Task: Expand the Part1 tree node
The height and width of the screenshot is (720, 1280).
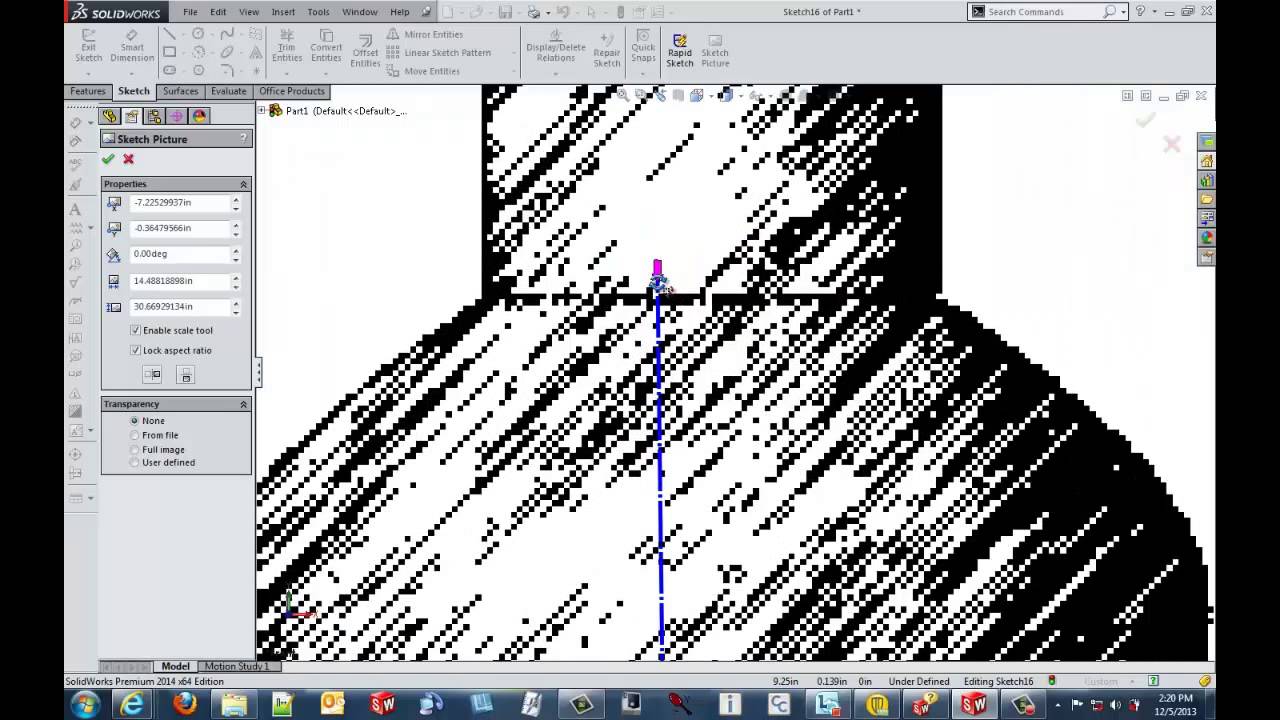Action: point(262,110)
